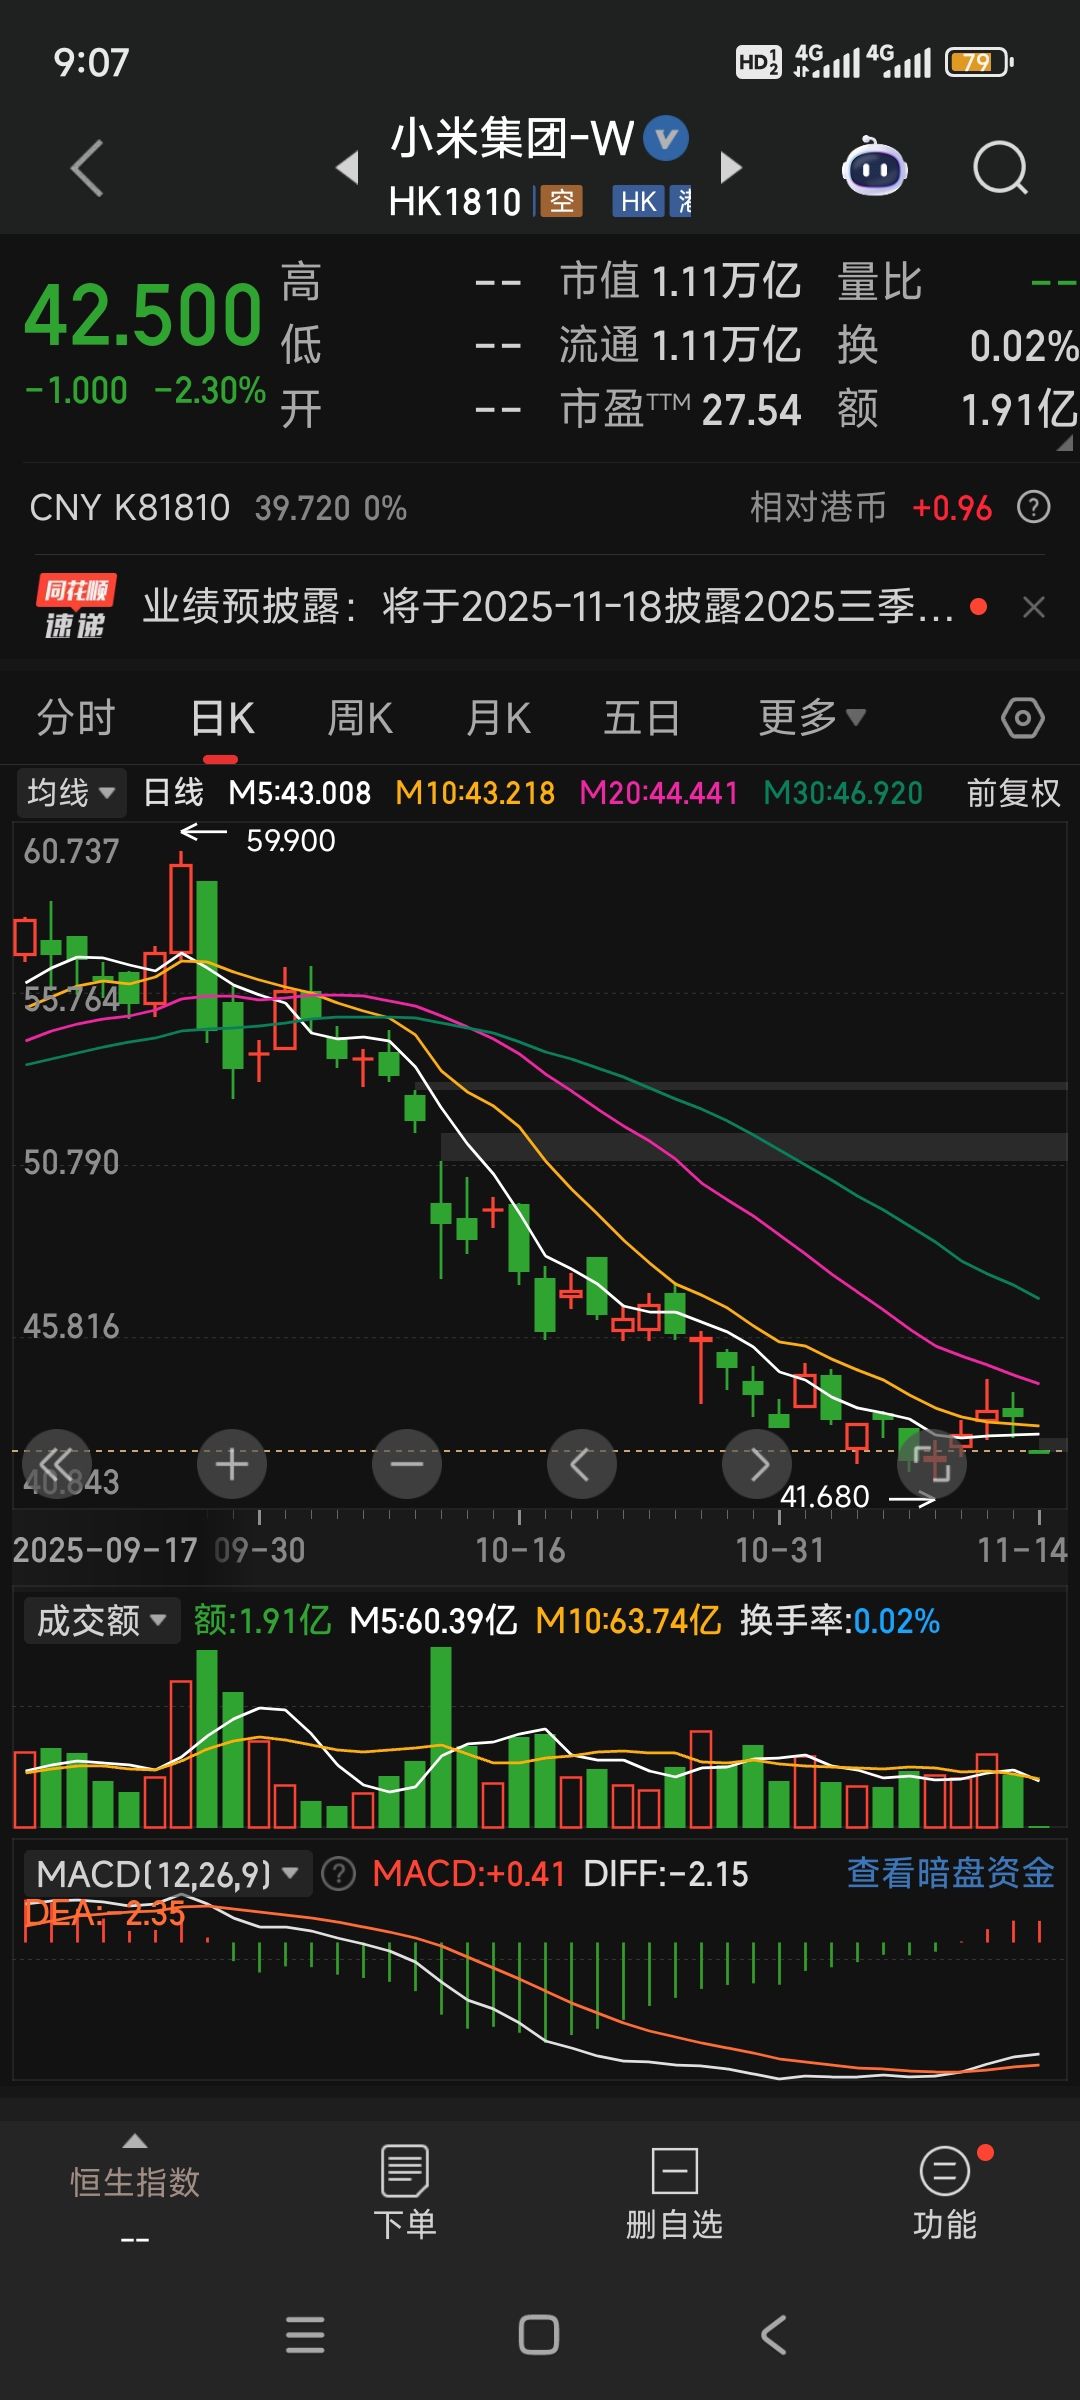Viewport: 1080px width, 2400px height.
Task: Move chart right with arrow button
Action: click(757, 1465)
